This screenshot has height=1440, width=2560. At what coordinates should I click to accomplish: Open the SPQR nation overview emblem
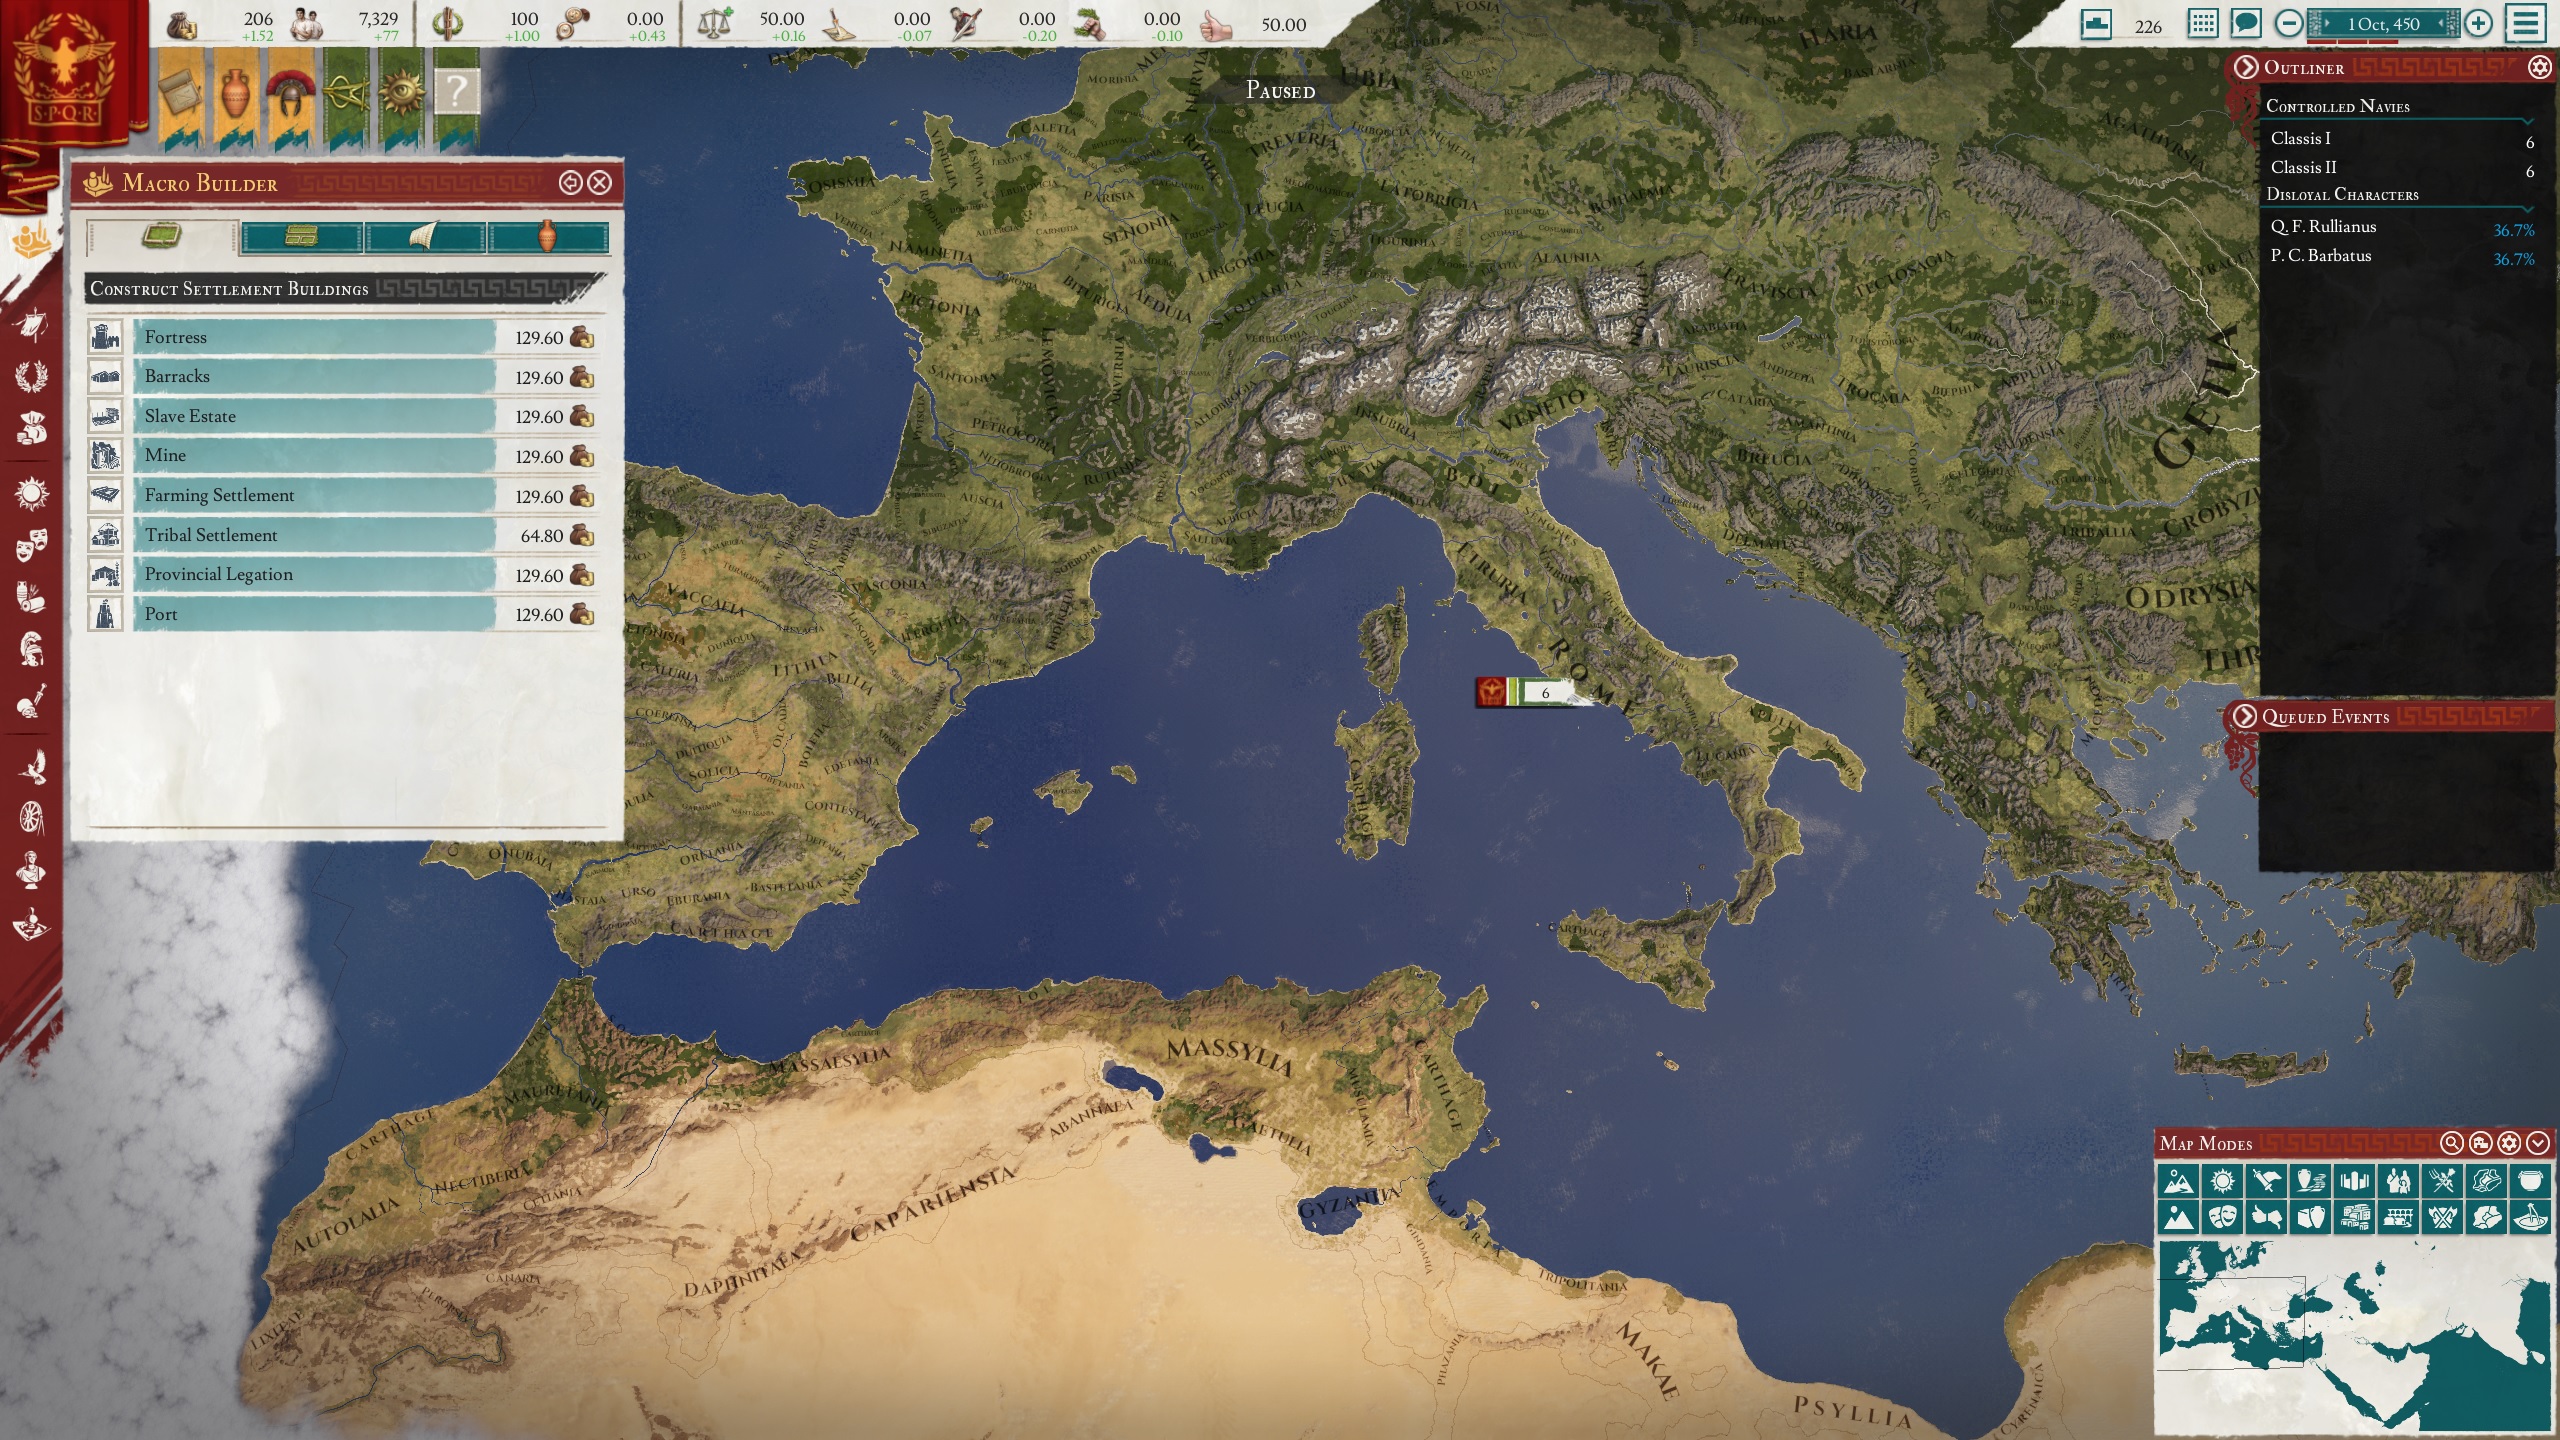pos(66,77)
